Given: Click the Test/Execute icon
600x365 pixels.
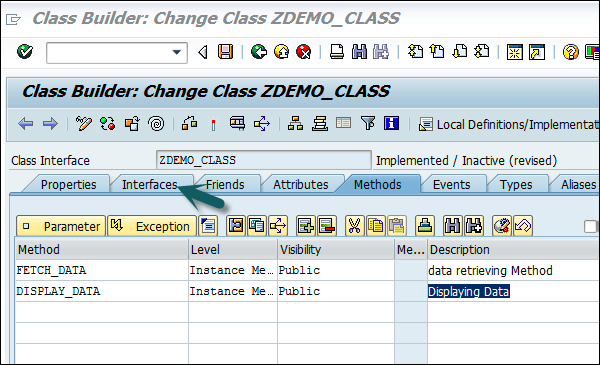Looking at the screenshot, I should [x=237, y=124].
